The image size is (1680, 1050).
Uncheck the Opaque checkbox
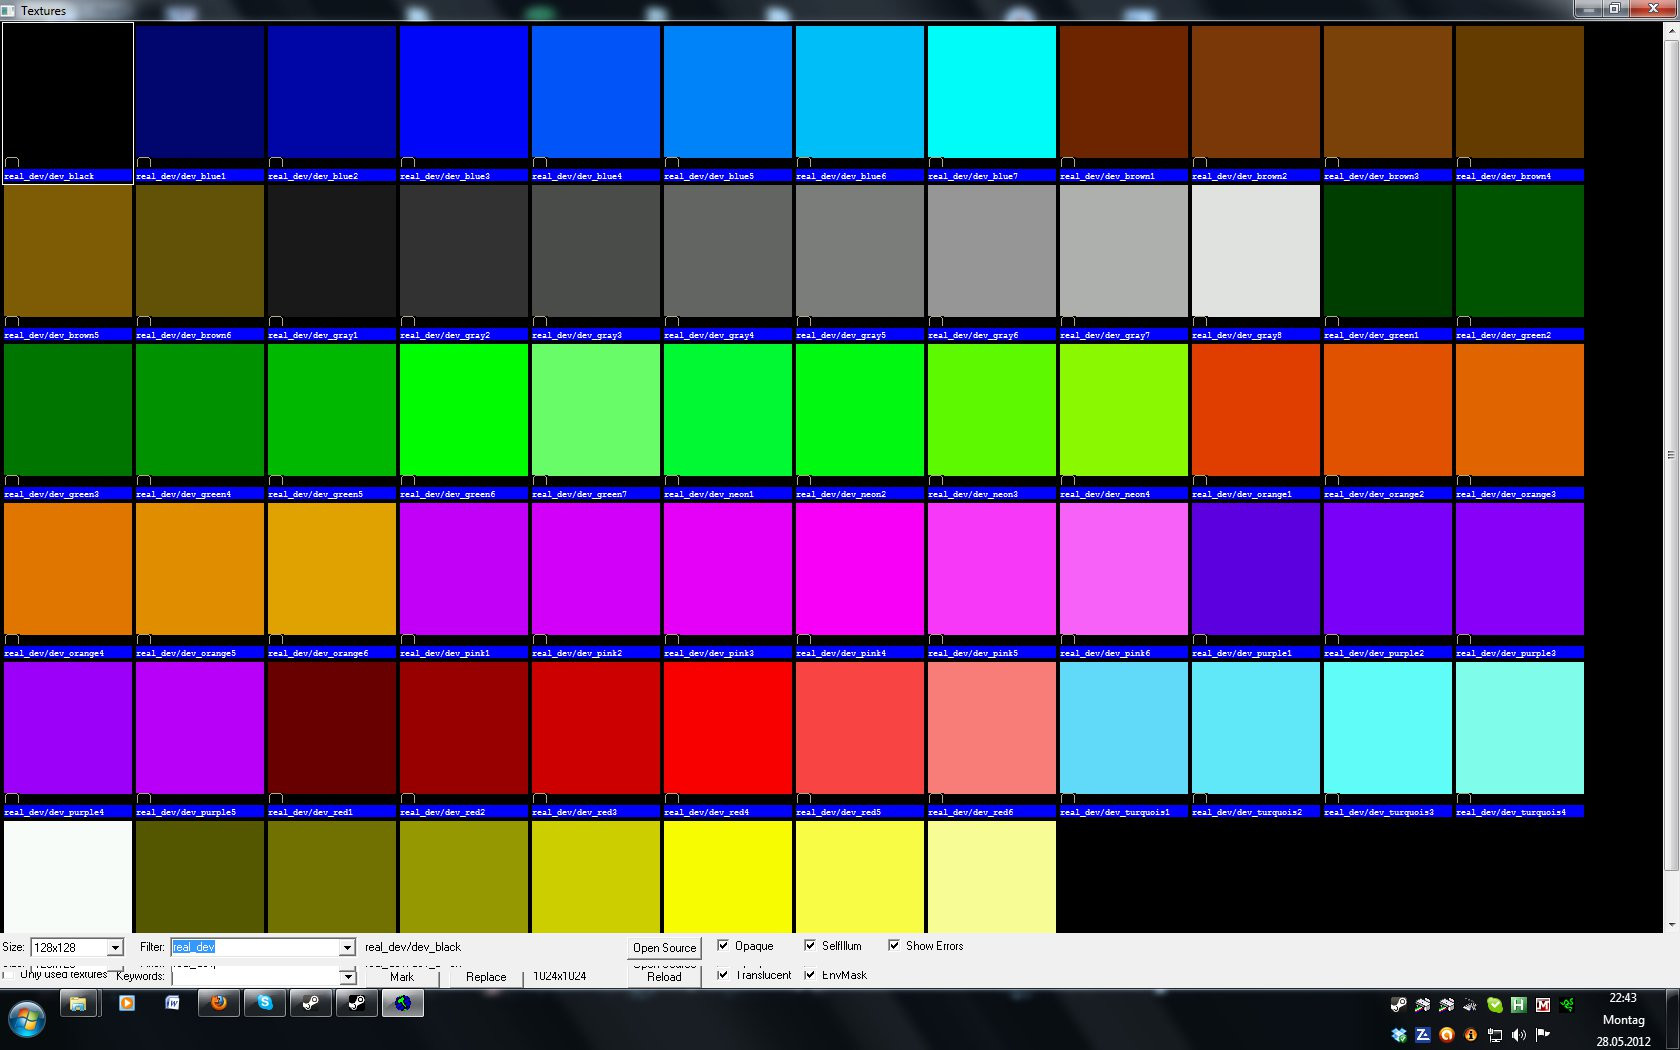point(723,945)
